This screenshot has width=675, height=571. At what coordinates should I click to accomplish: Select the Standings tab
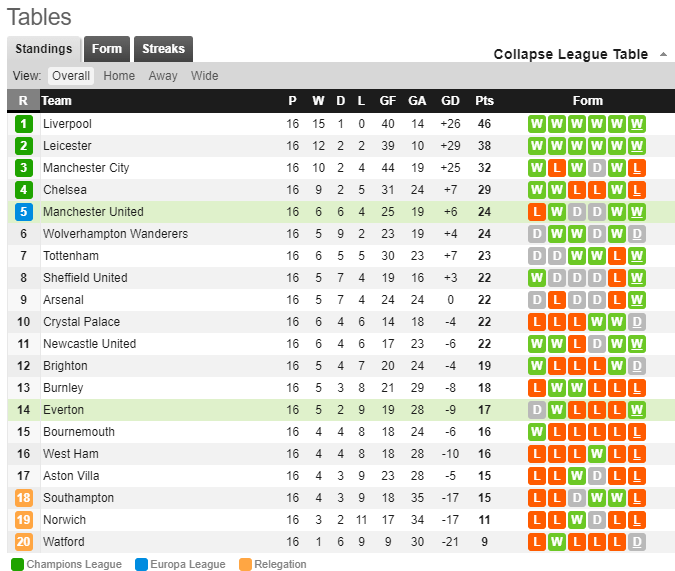tap(43, 49)
